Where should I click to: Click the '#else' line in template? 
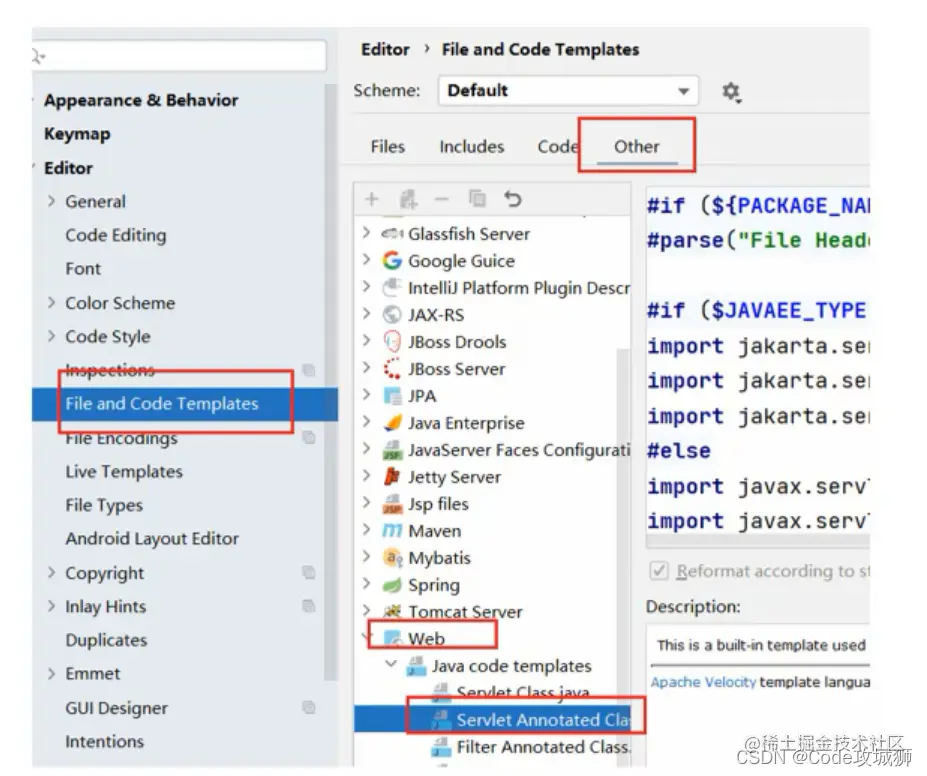point(679,451)
